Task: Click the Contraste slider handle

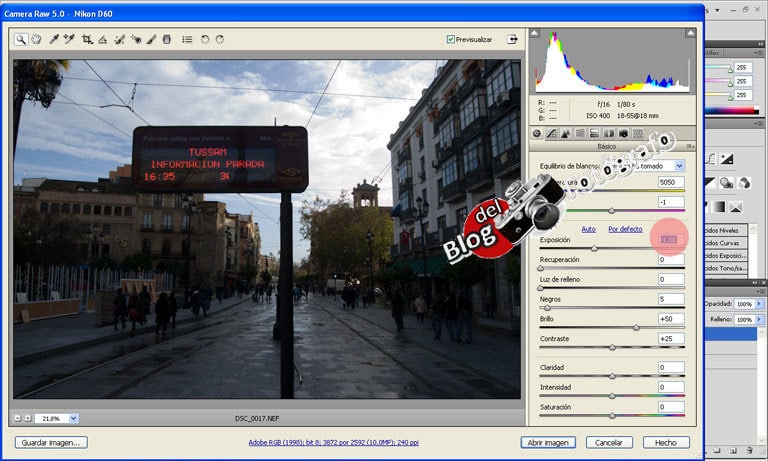Action: tap(612, 347)
